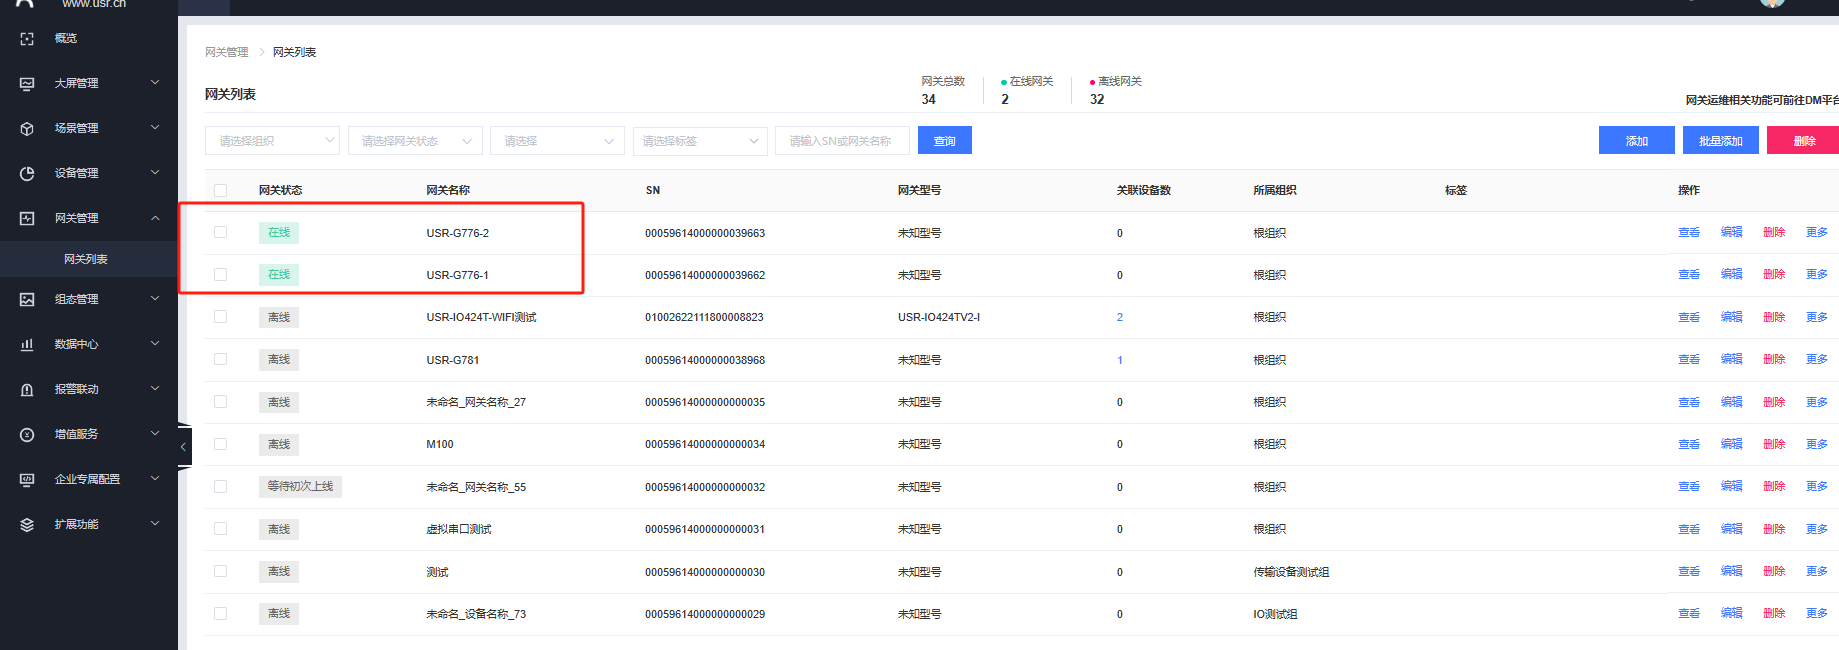
Task: Tick the select-all checkbox in table header
Action: click(220, 190)
